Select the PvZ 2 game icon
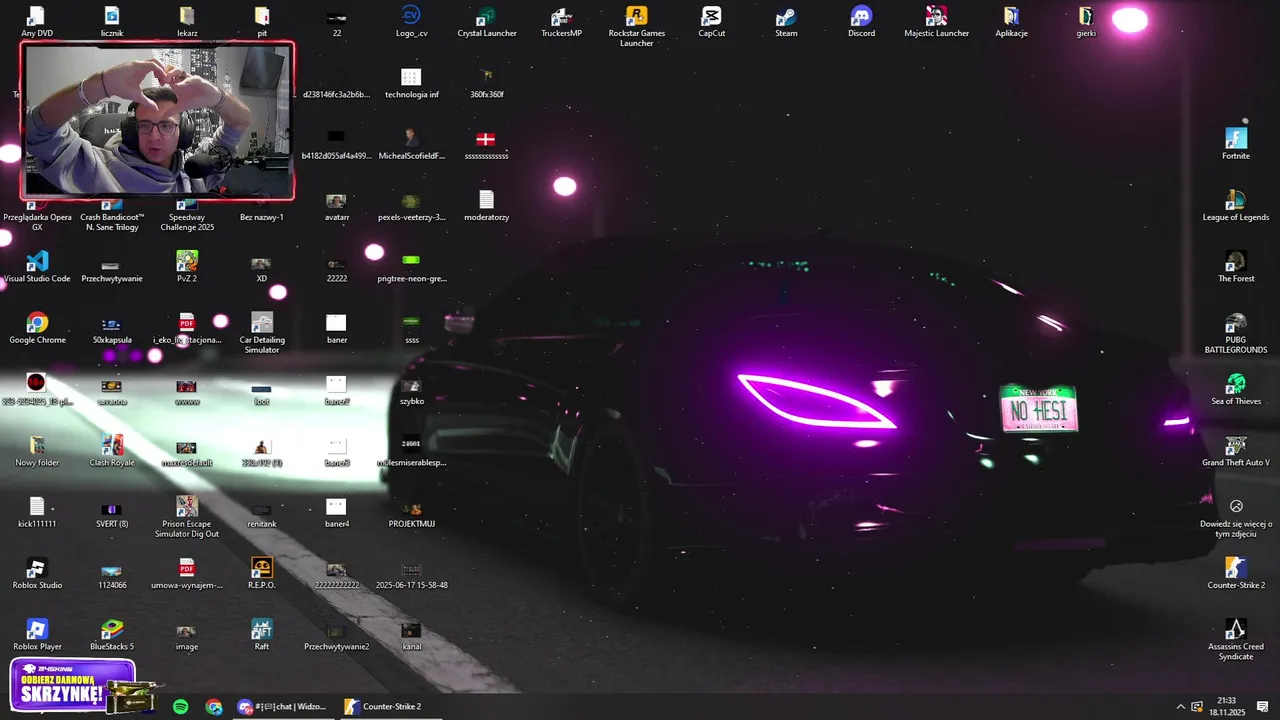Screen dimensions: 1280x720 coord(187,267)
